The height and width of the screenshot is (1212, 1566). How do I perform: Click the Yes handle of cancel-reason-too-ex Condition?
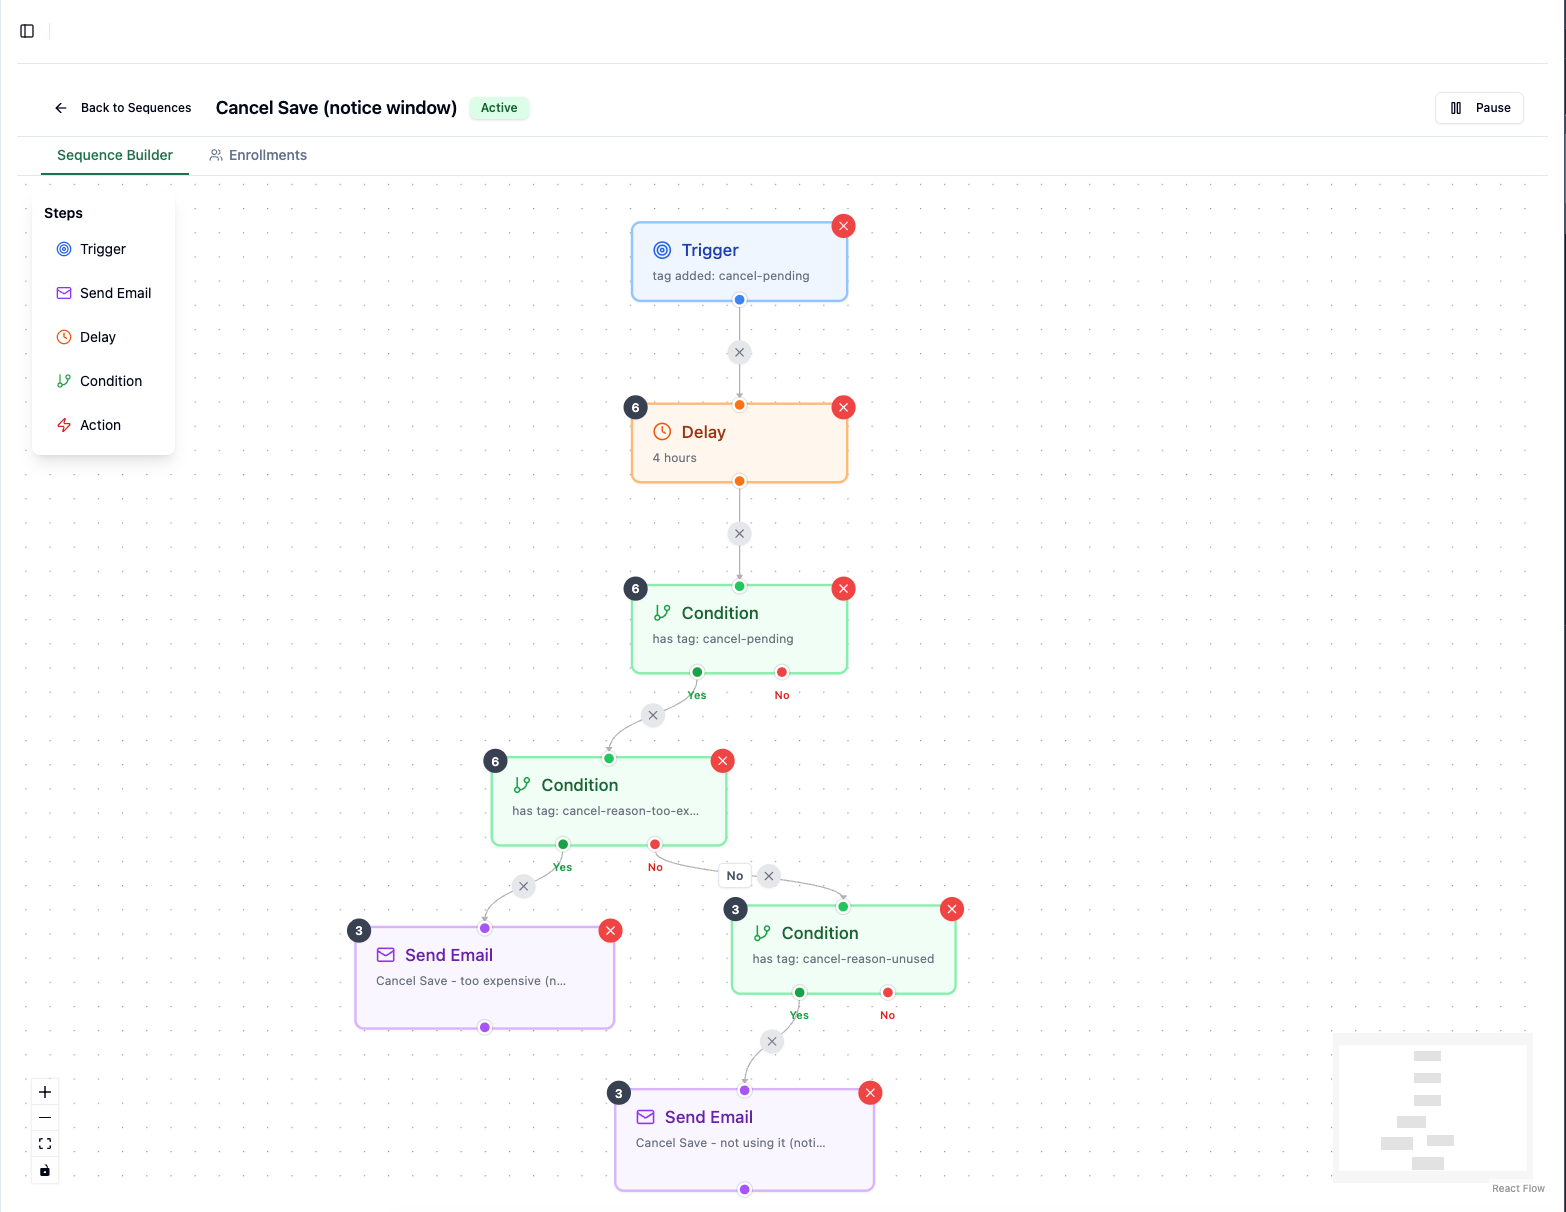tap(563, 844)
